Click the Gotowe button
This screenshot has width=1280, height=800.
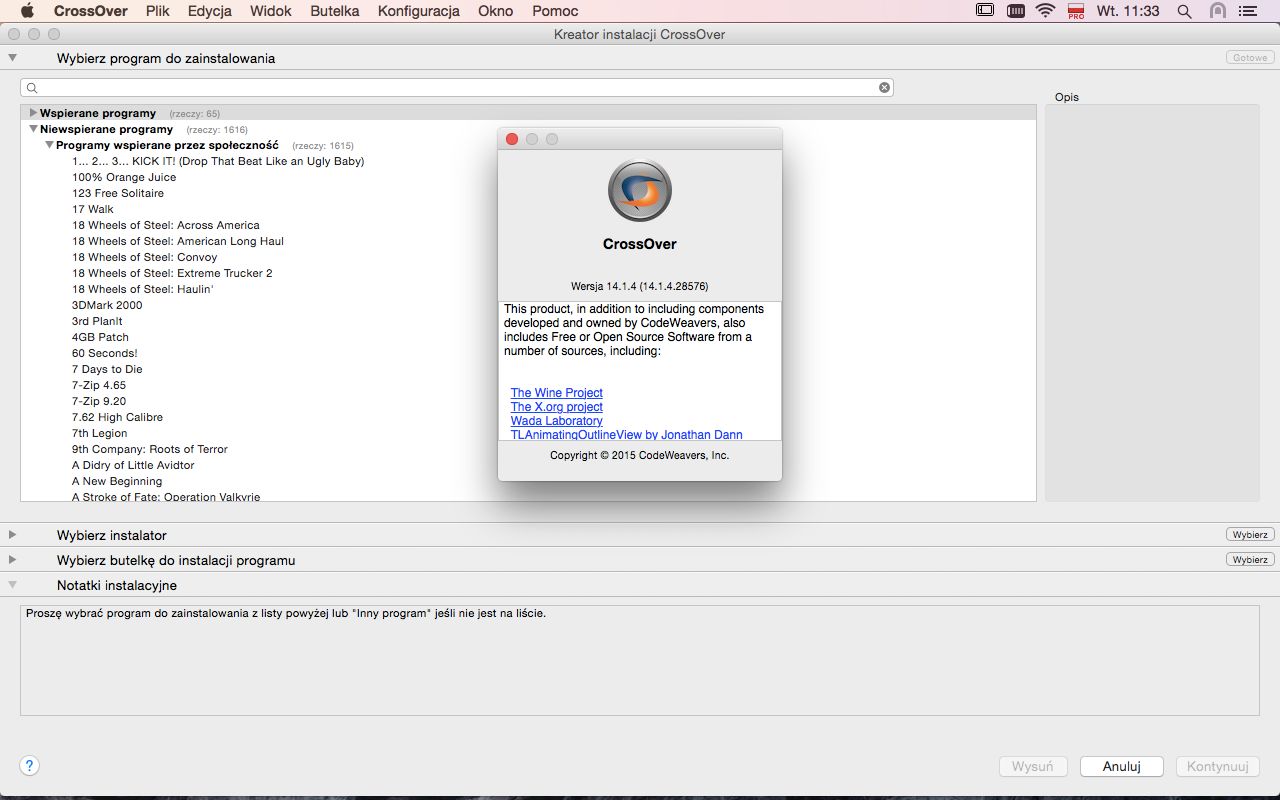1250,58
